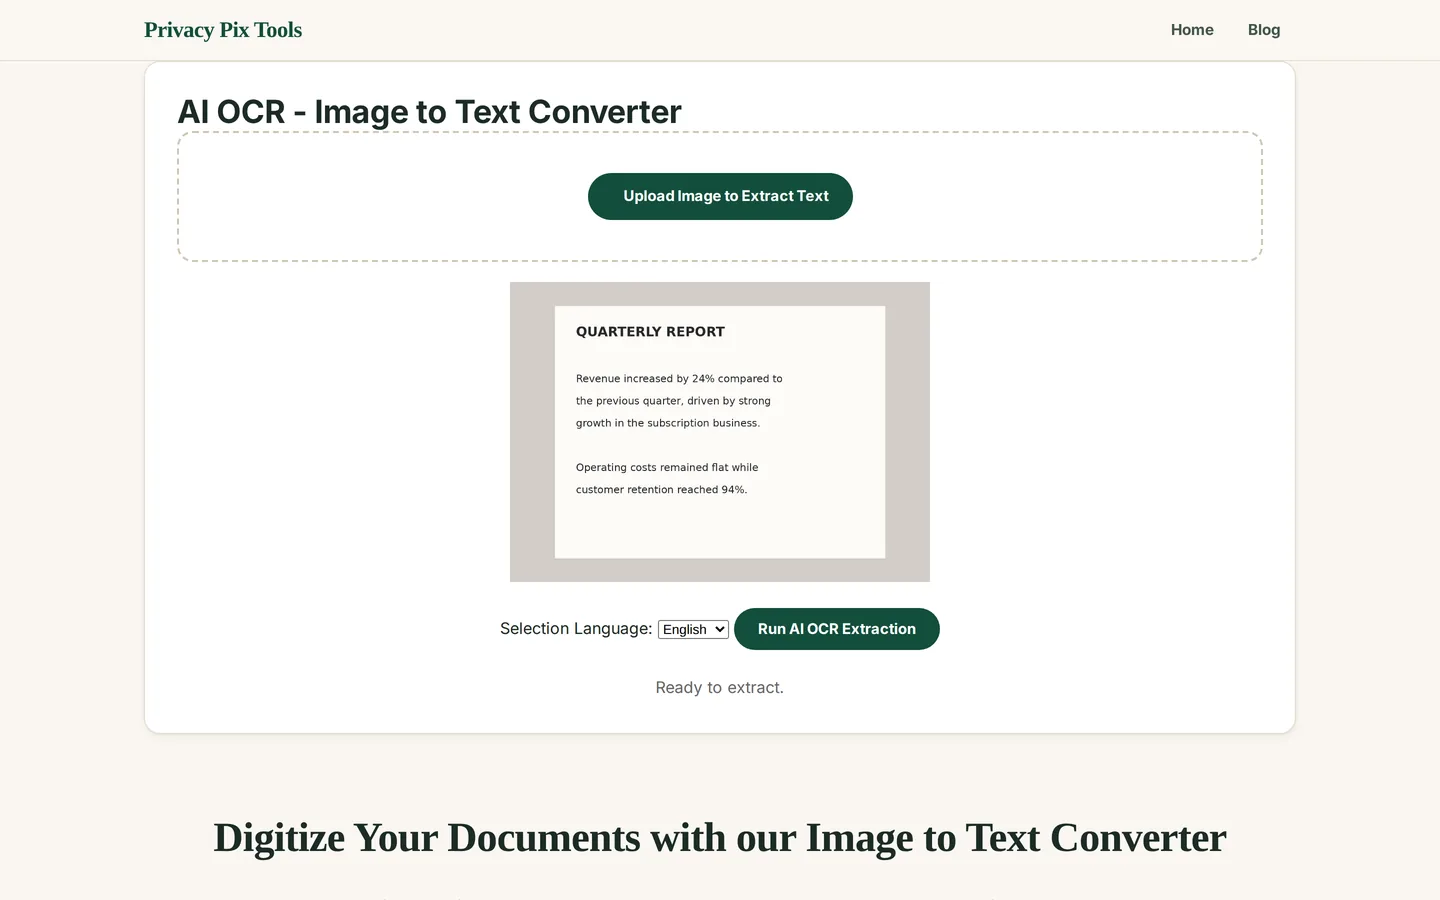
Task: Click the 'Selection Language:' label
Action: pyautogui.click(x=576, y=628)
